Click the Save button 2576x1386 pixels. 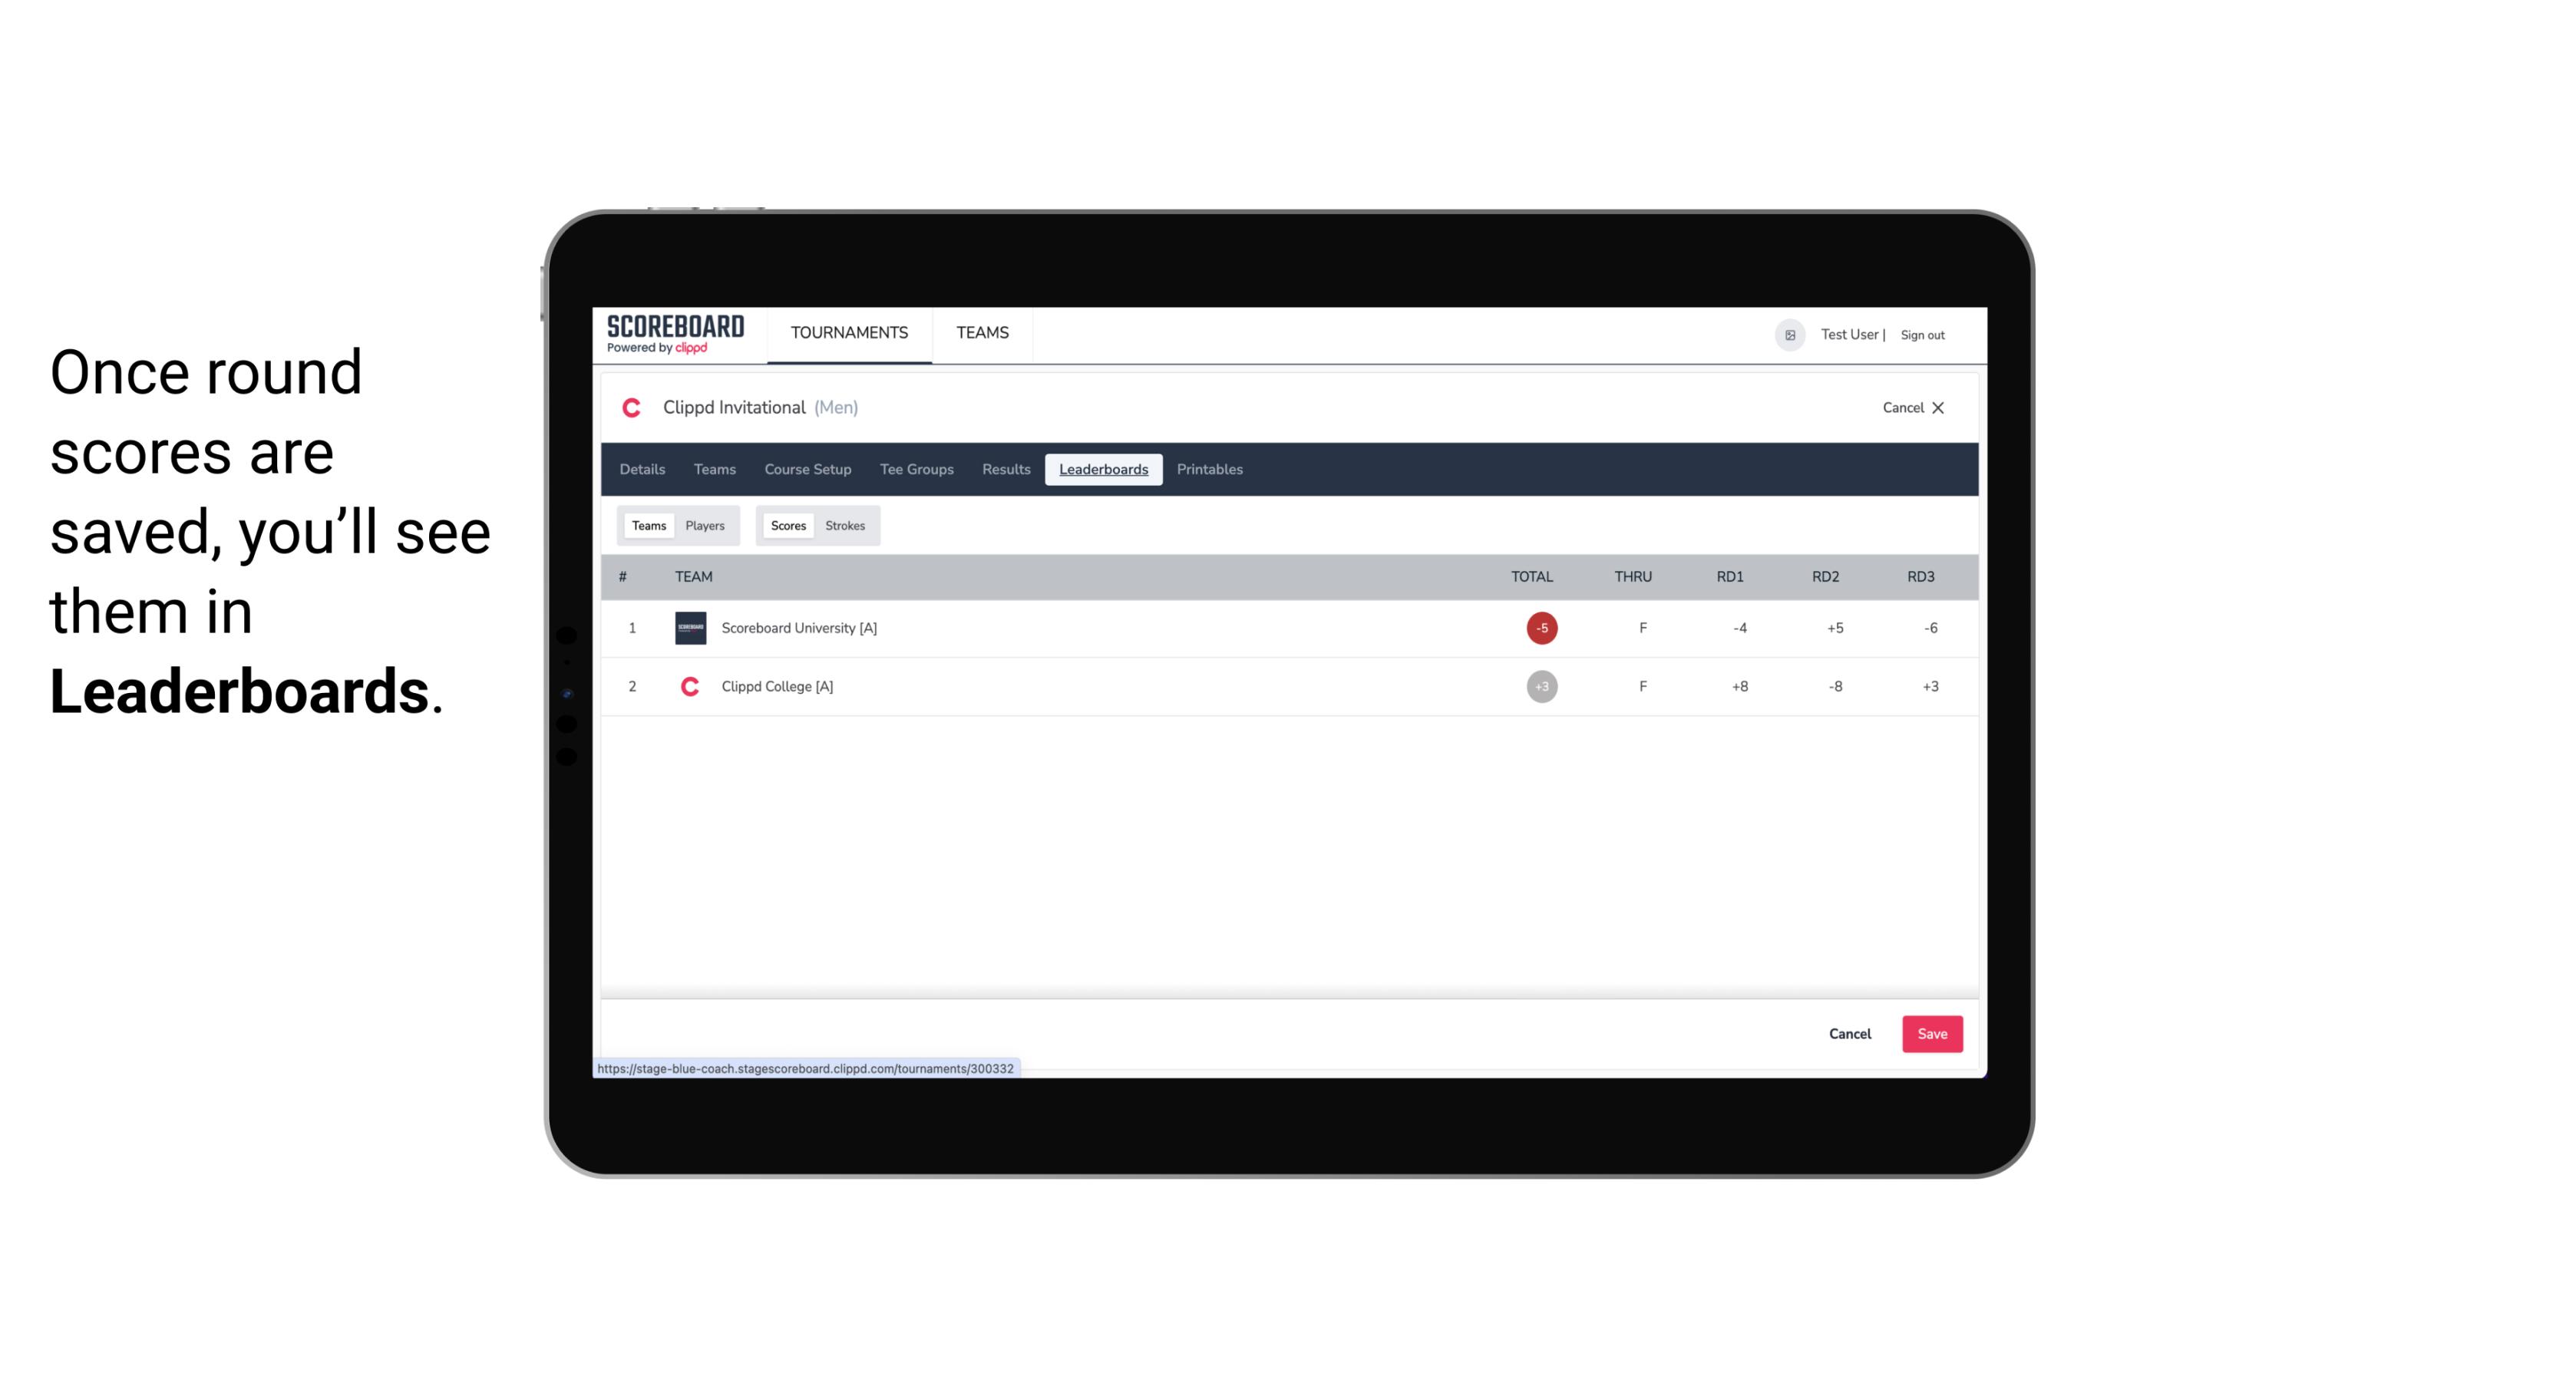[1929, 1033]
